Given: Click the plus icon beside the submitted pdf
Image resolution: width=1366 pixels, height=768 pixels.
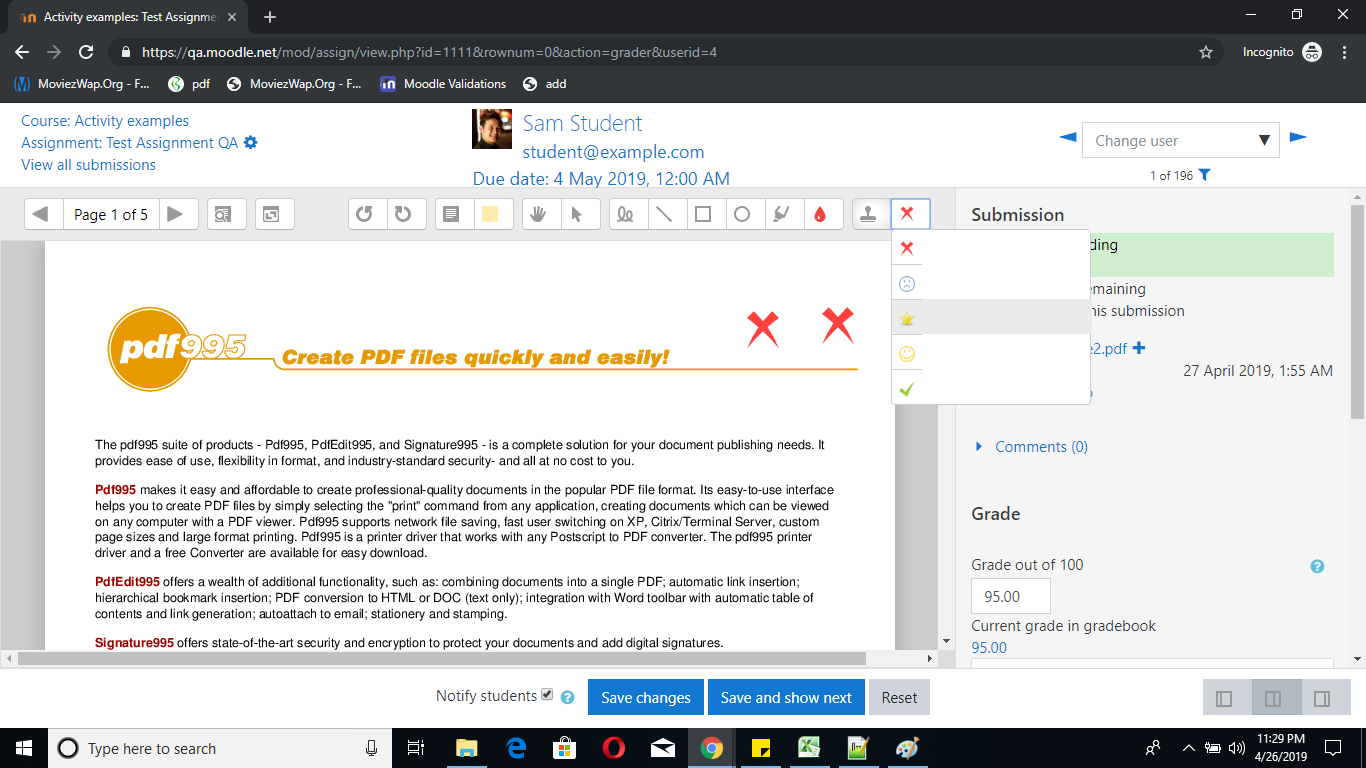Looking at the screenshot, I should (x=1139, y=348).
